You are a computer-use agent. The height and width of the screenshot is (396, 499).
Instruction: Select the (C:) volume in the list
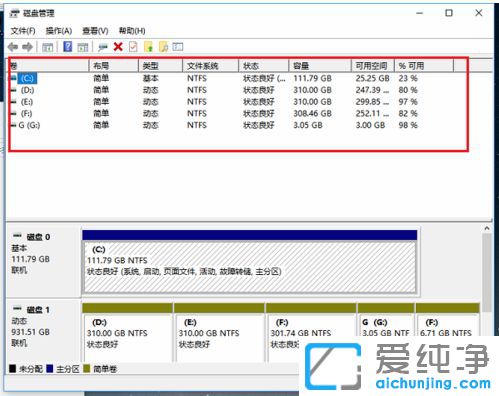tap(27, 78)
